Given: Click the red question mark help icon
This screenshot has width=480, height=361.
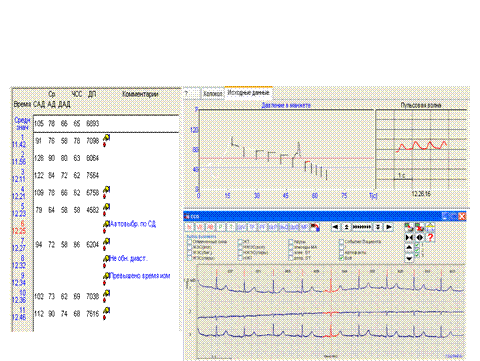Looking at the screenshot, I should [x=430, y=237].
